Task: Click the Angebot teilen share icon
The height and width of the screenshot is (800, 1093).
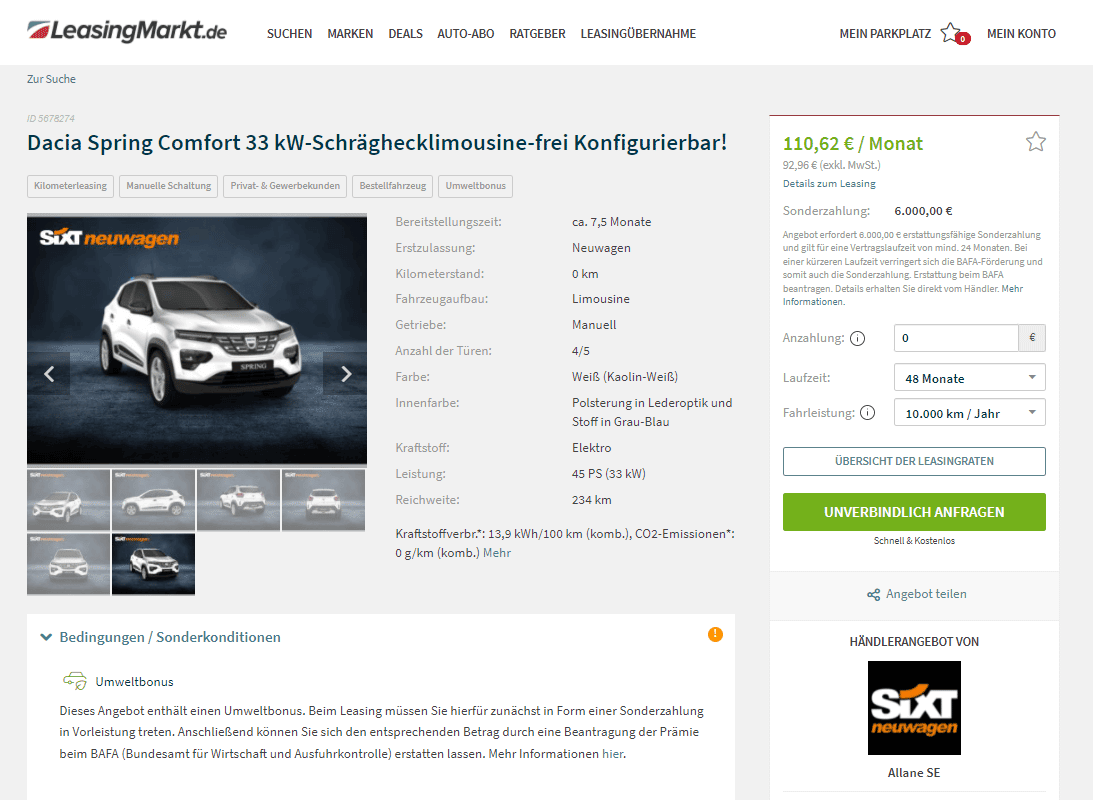Action: coord(873,594)
